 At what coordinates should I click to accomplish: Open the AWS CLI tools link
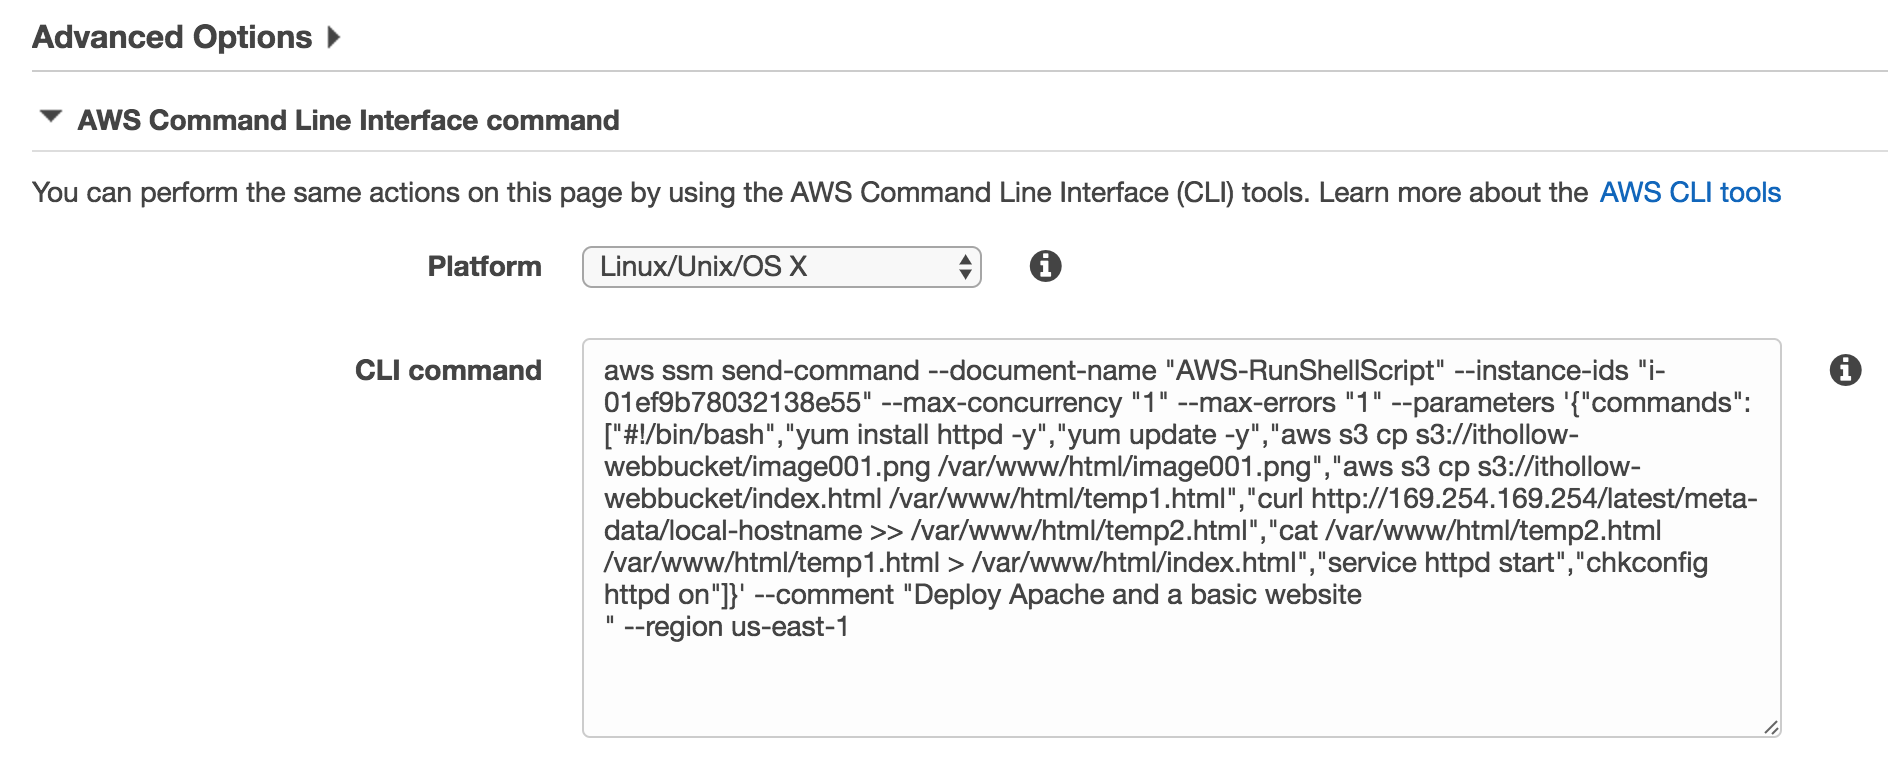pyautogui.click(x=1689, y=193)
